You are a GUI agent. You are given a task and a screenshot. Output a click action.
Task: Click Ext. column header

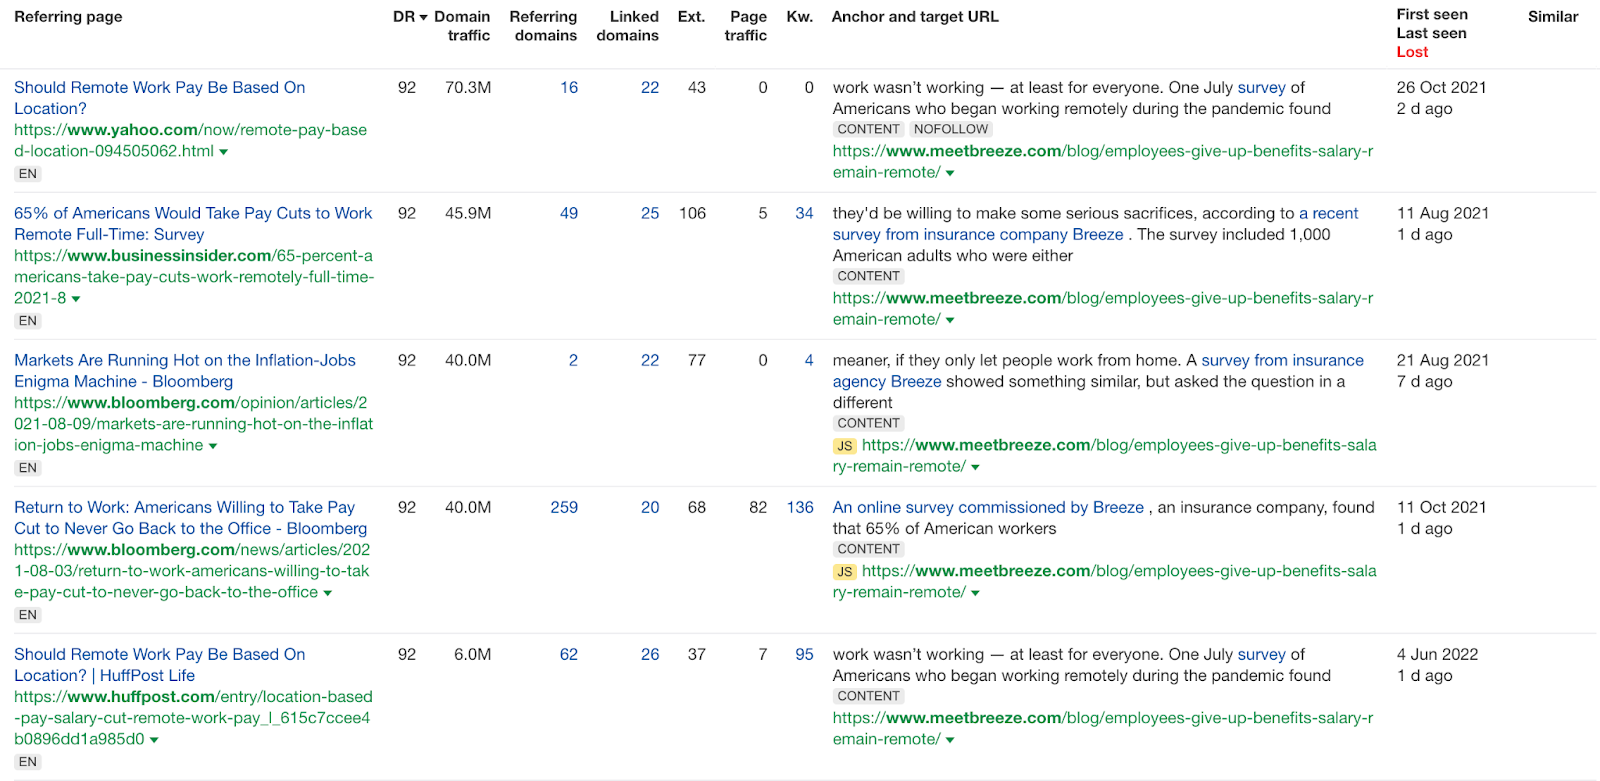click(691, 17)
